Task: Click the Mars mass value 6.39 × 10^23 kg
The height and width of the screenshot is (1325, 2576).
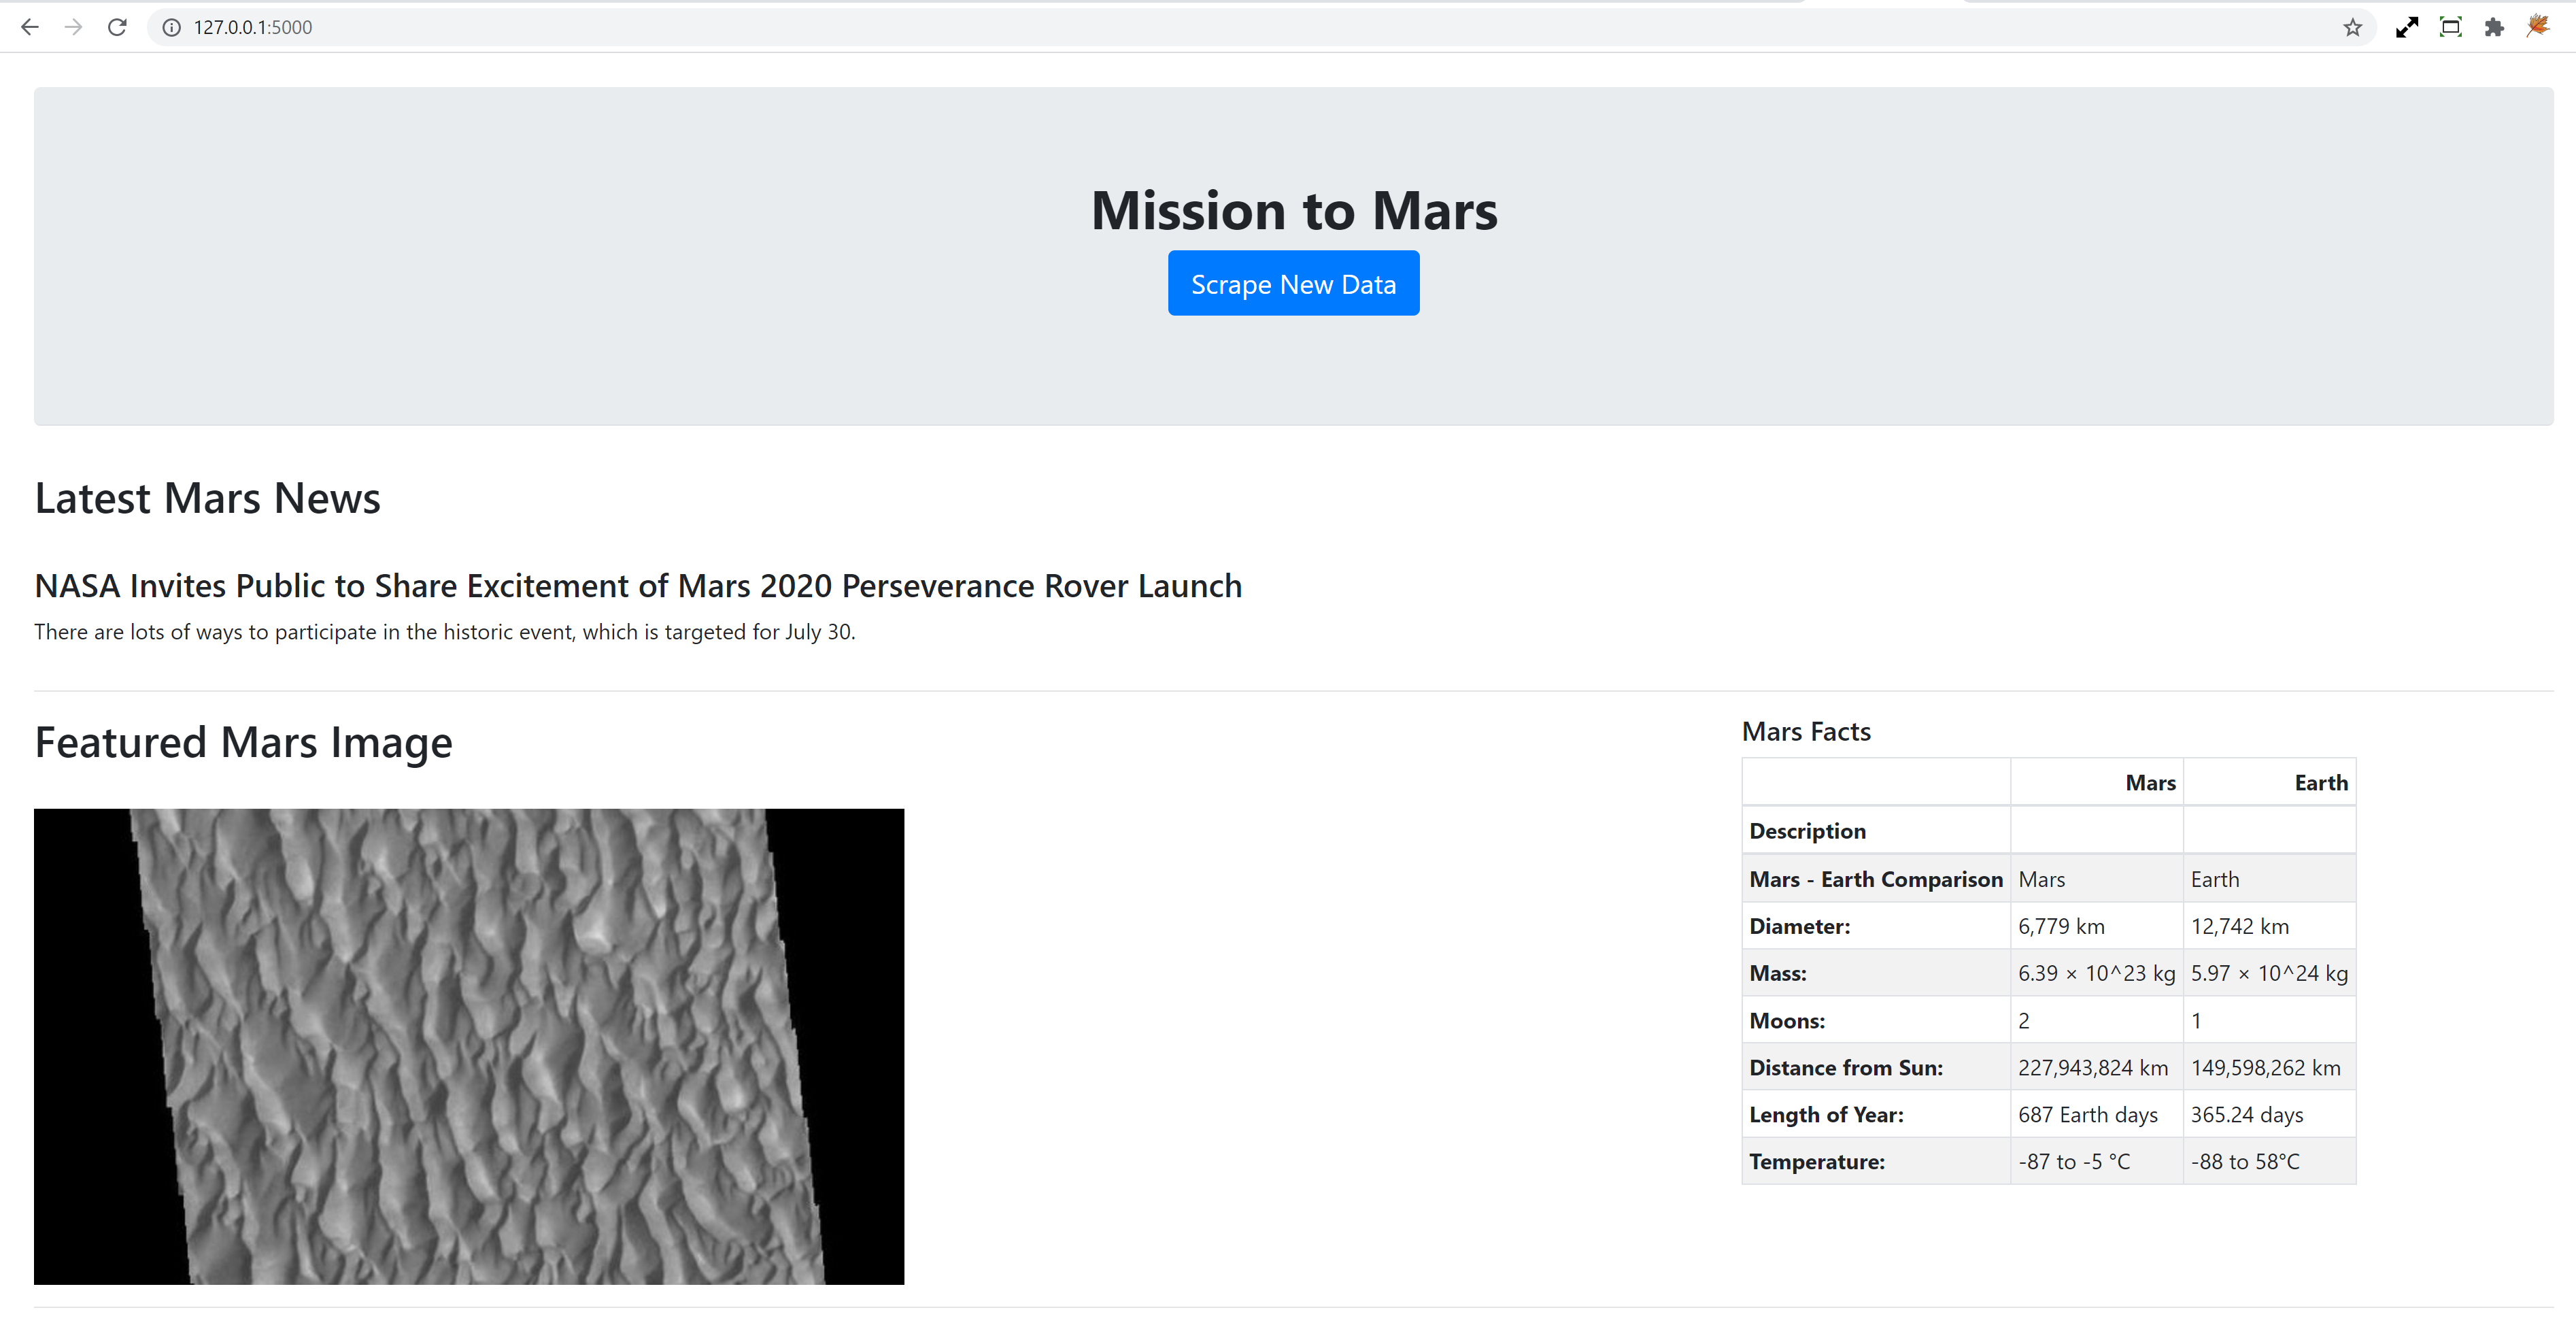Action: tap(2096, 974)
